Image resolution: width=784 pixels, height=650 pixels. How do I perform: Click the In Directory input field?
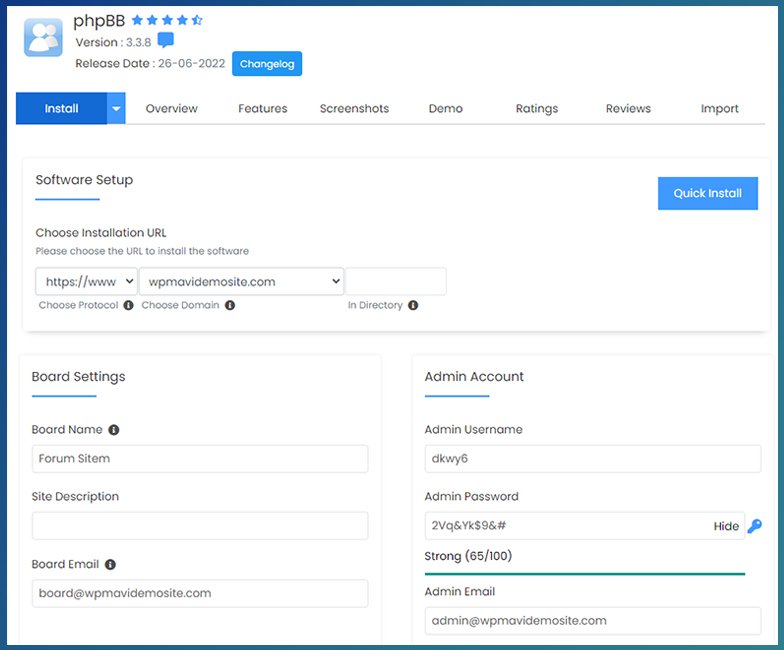click(x=396, y=282)
